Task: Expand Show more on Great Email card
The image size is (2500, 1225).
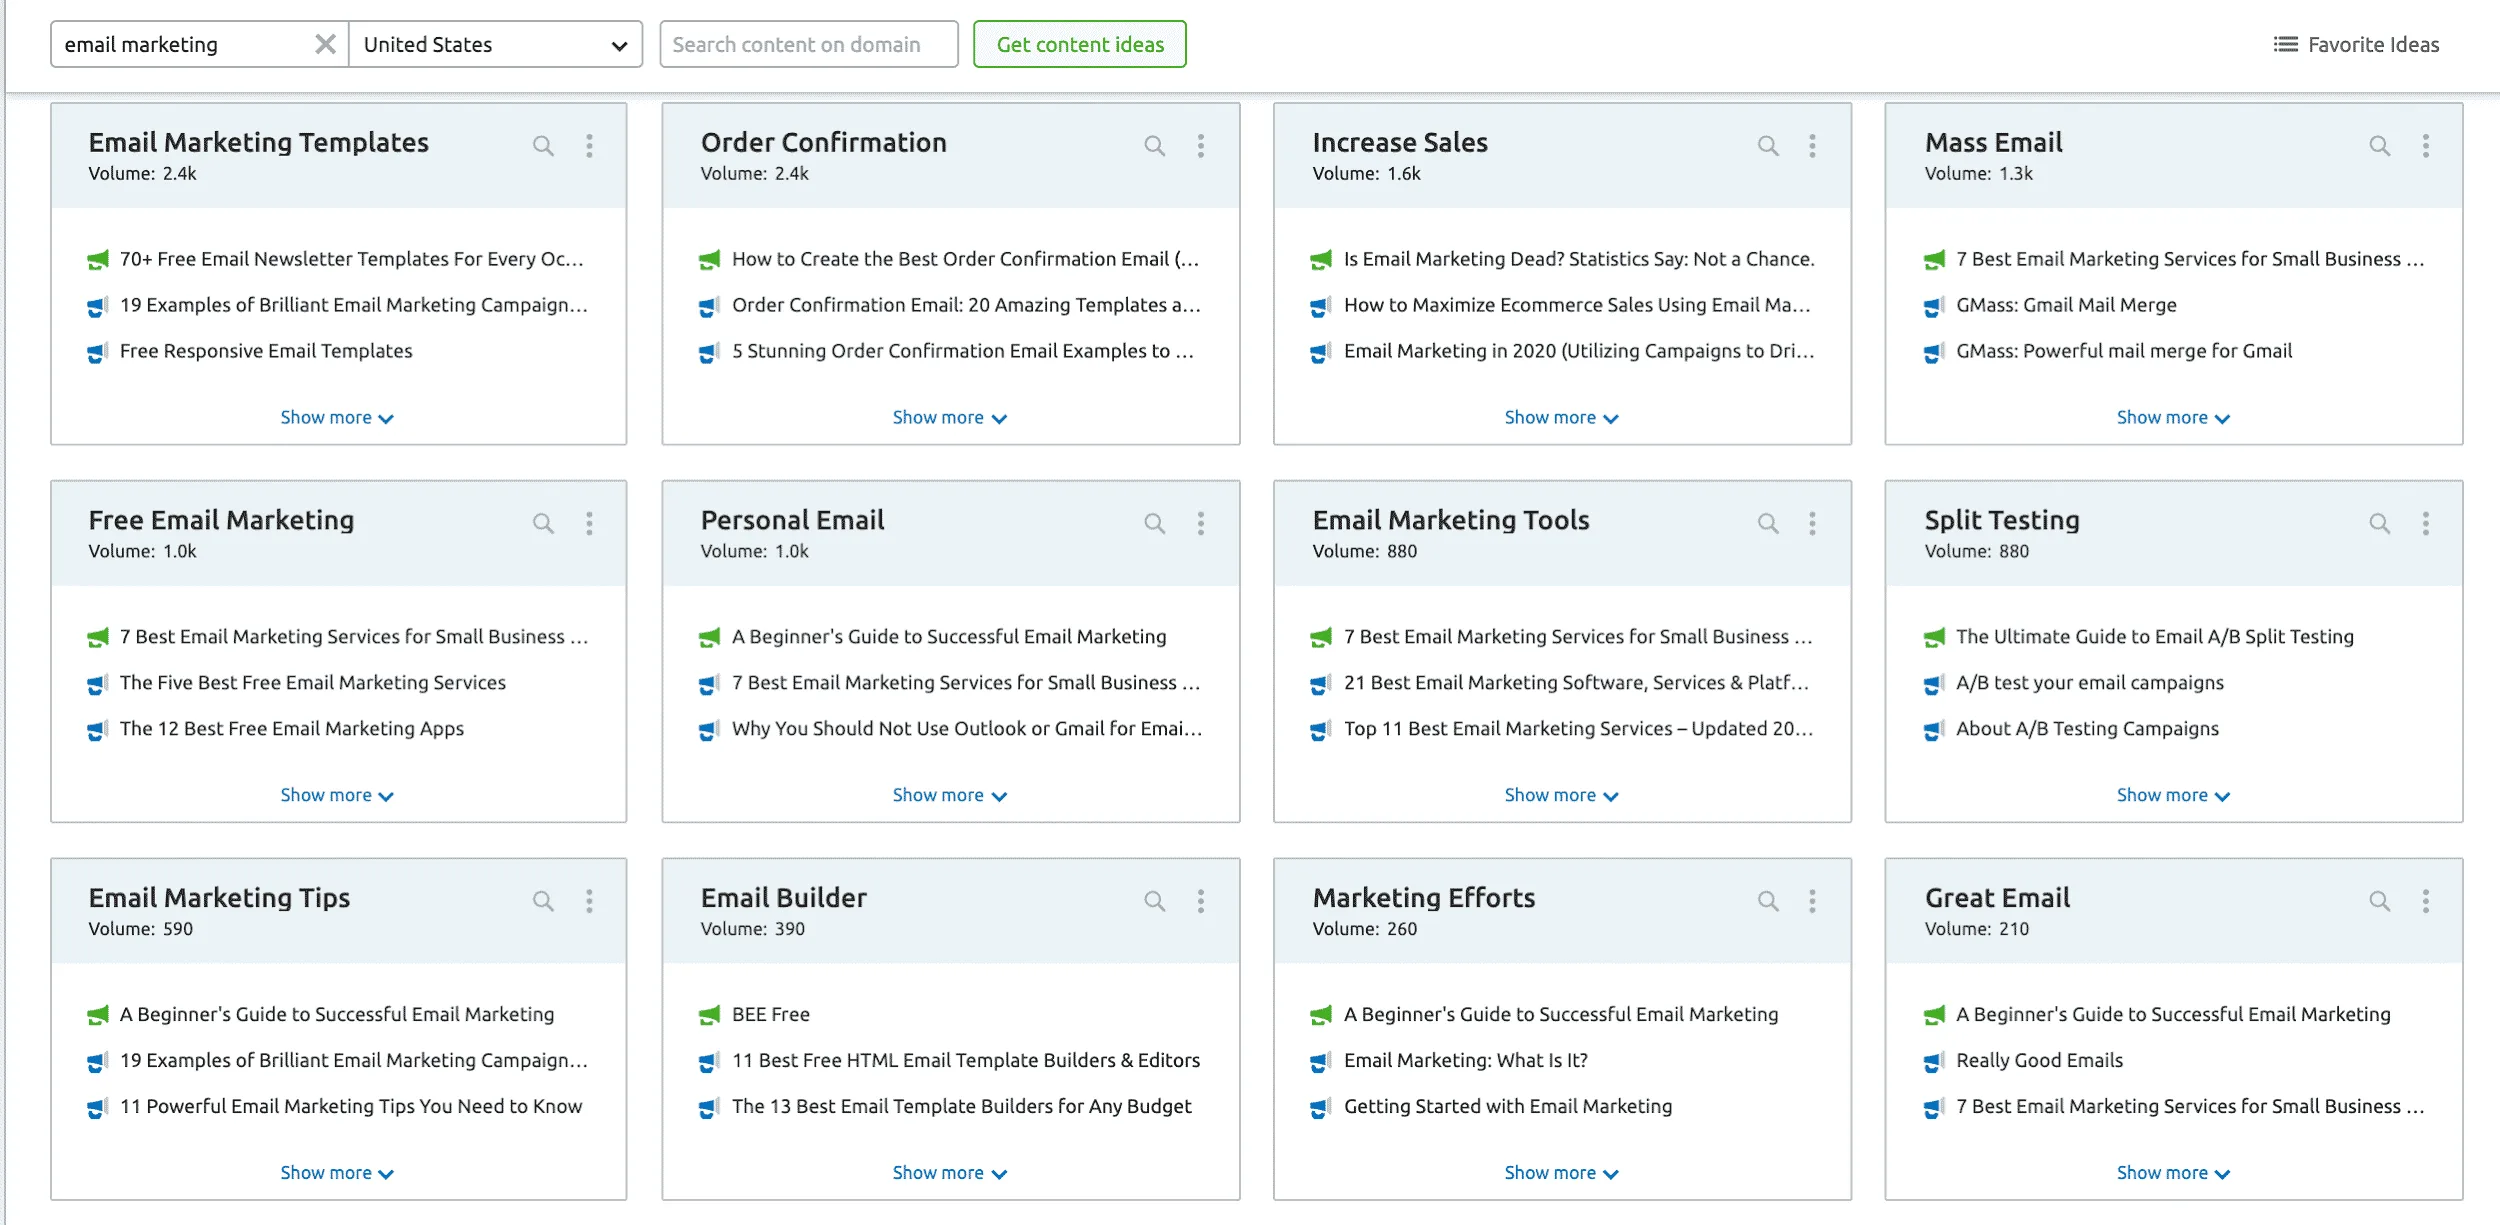Action: tap(2173, 1172)
